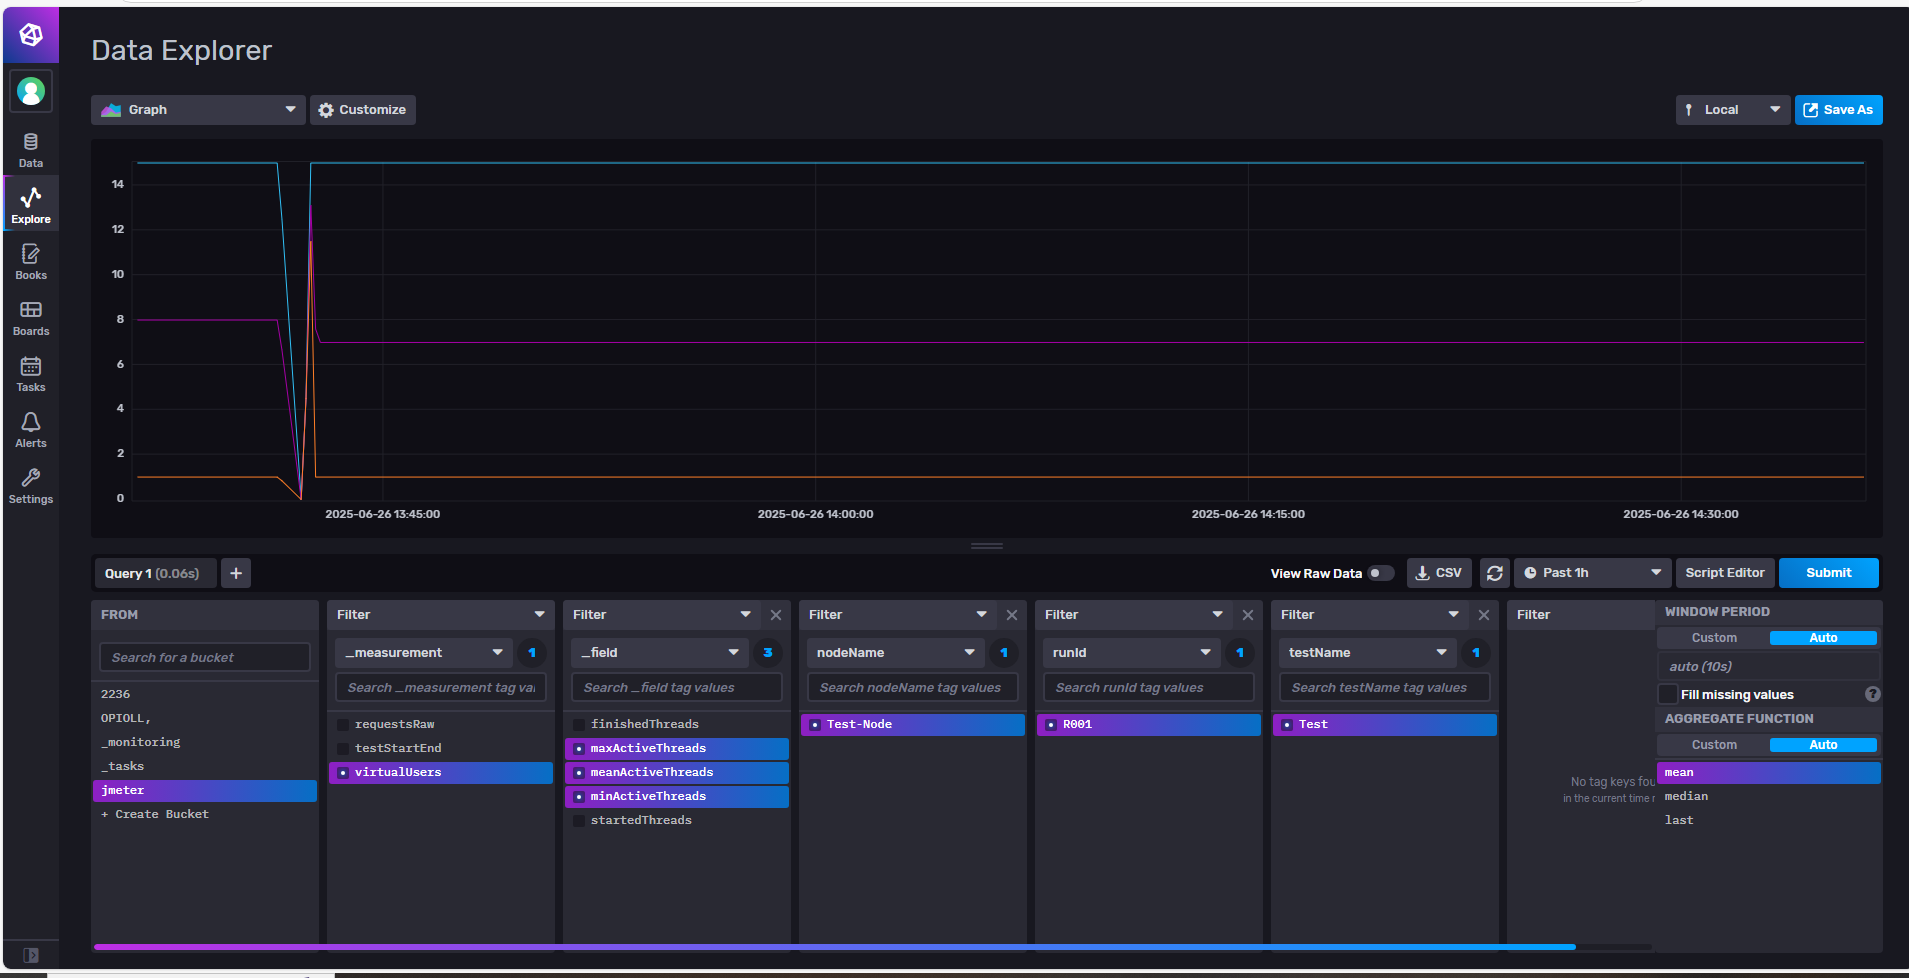The width and height of the screenshot is (1909, 978).
Task: Open the Filter mode dropdown above _measurement
Action: coord(441,615)
